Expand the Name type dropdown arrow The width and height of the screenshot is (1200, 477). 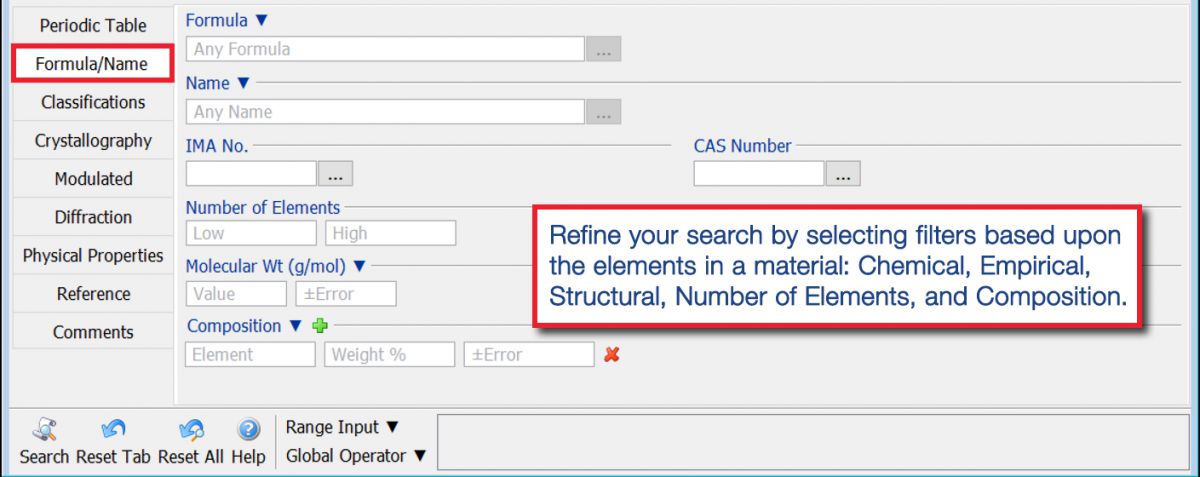point(243,83)
